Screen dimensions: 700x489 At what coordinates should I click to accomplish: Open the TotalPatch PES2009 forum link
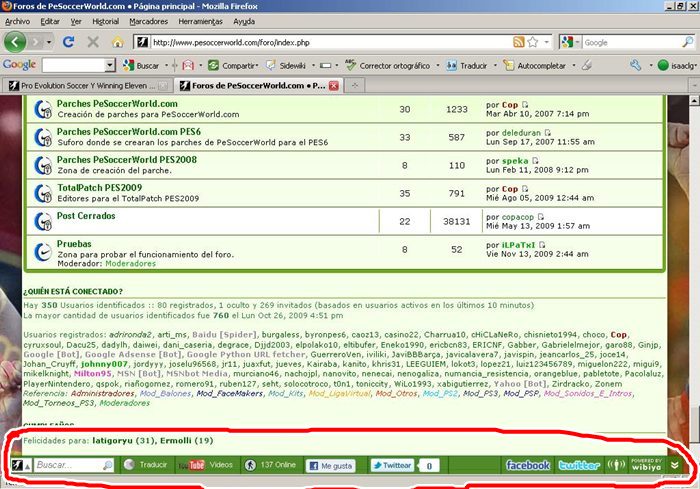(x=99, y=188)
